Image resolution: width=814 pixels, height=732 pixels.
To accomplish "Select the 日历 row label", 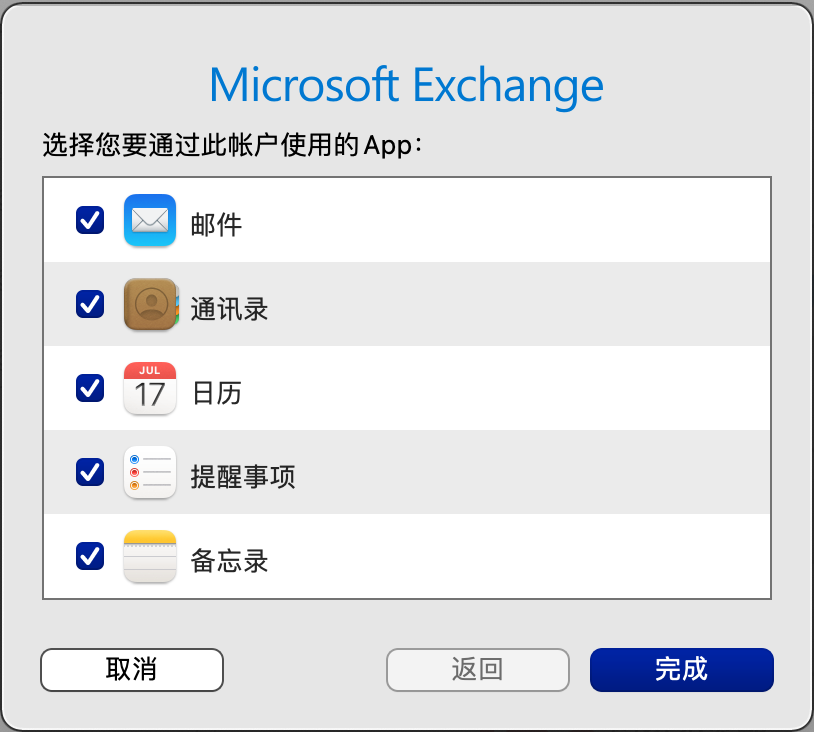I will pos(216,390).
